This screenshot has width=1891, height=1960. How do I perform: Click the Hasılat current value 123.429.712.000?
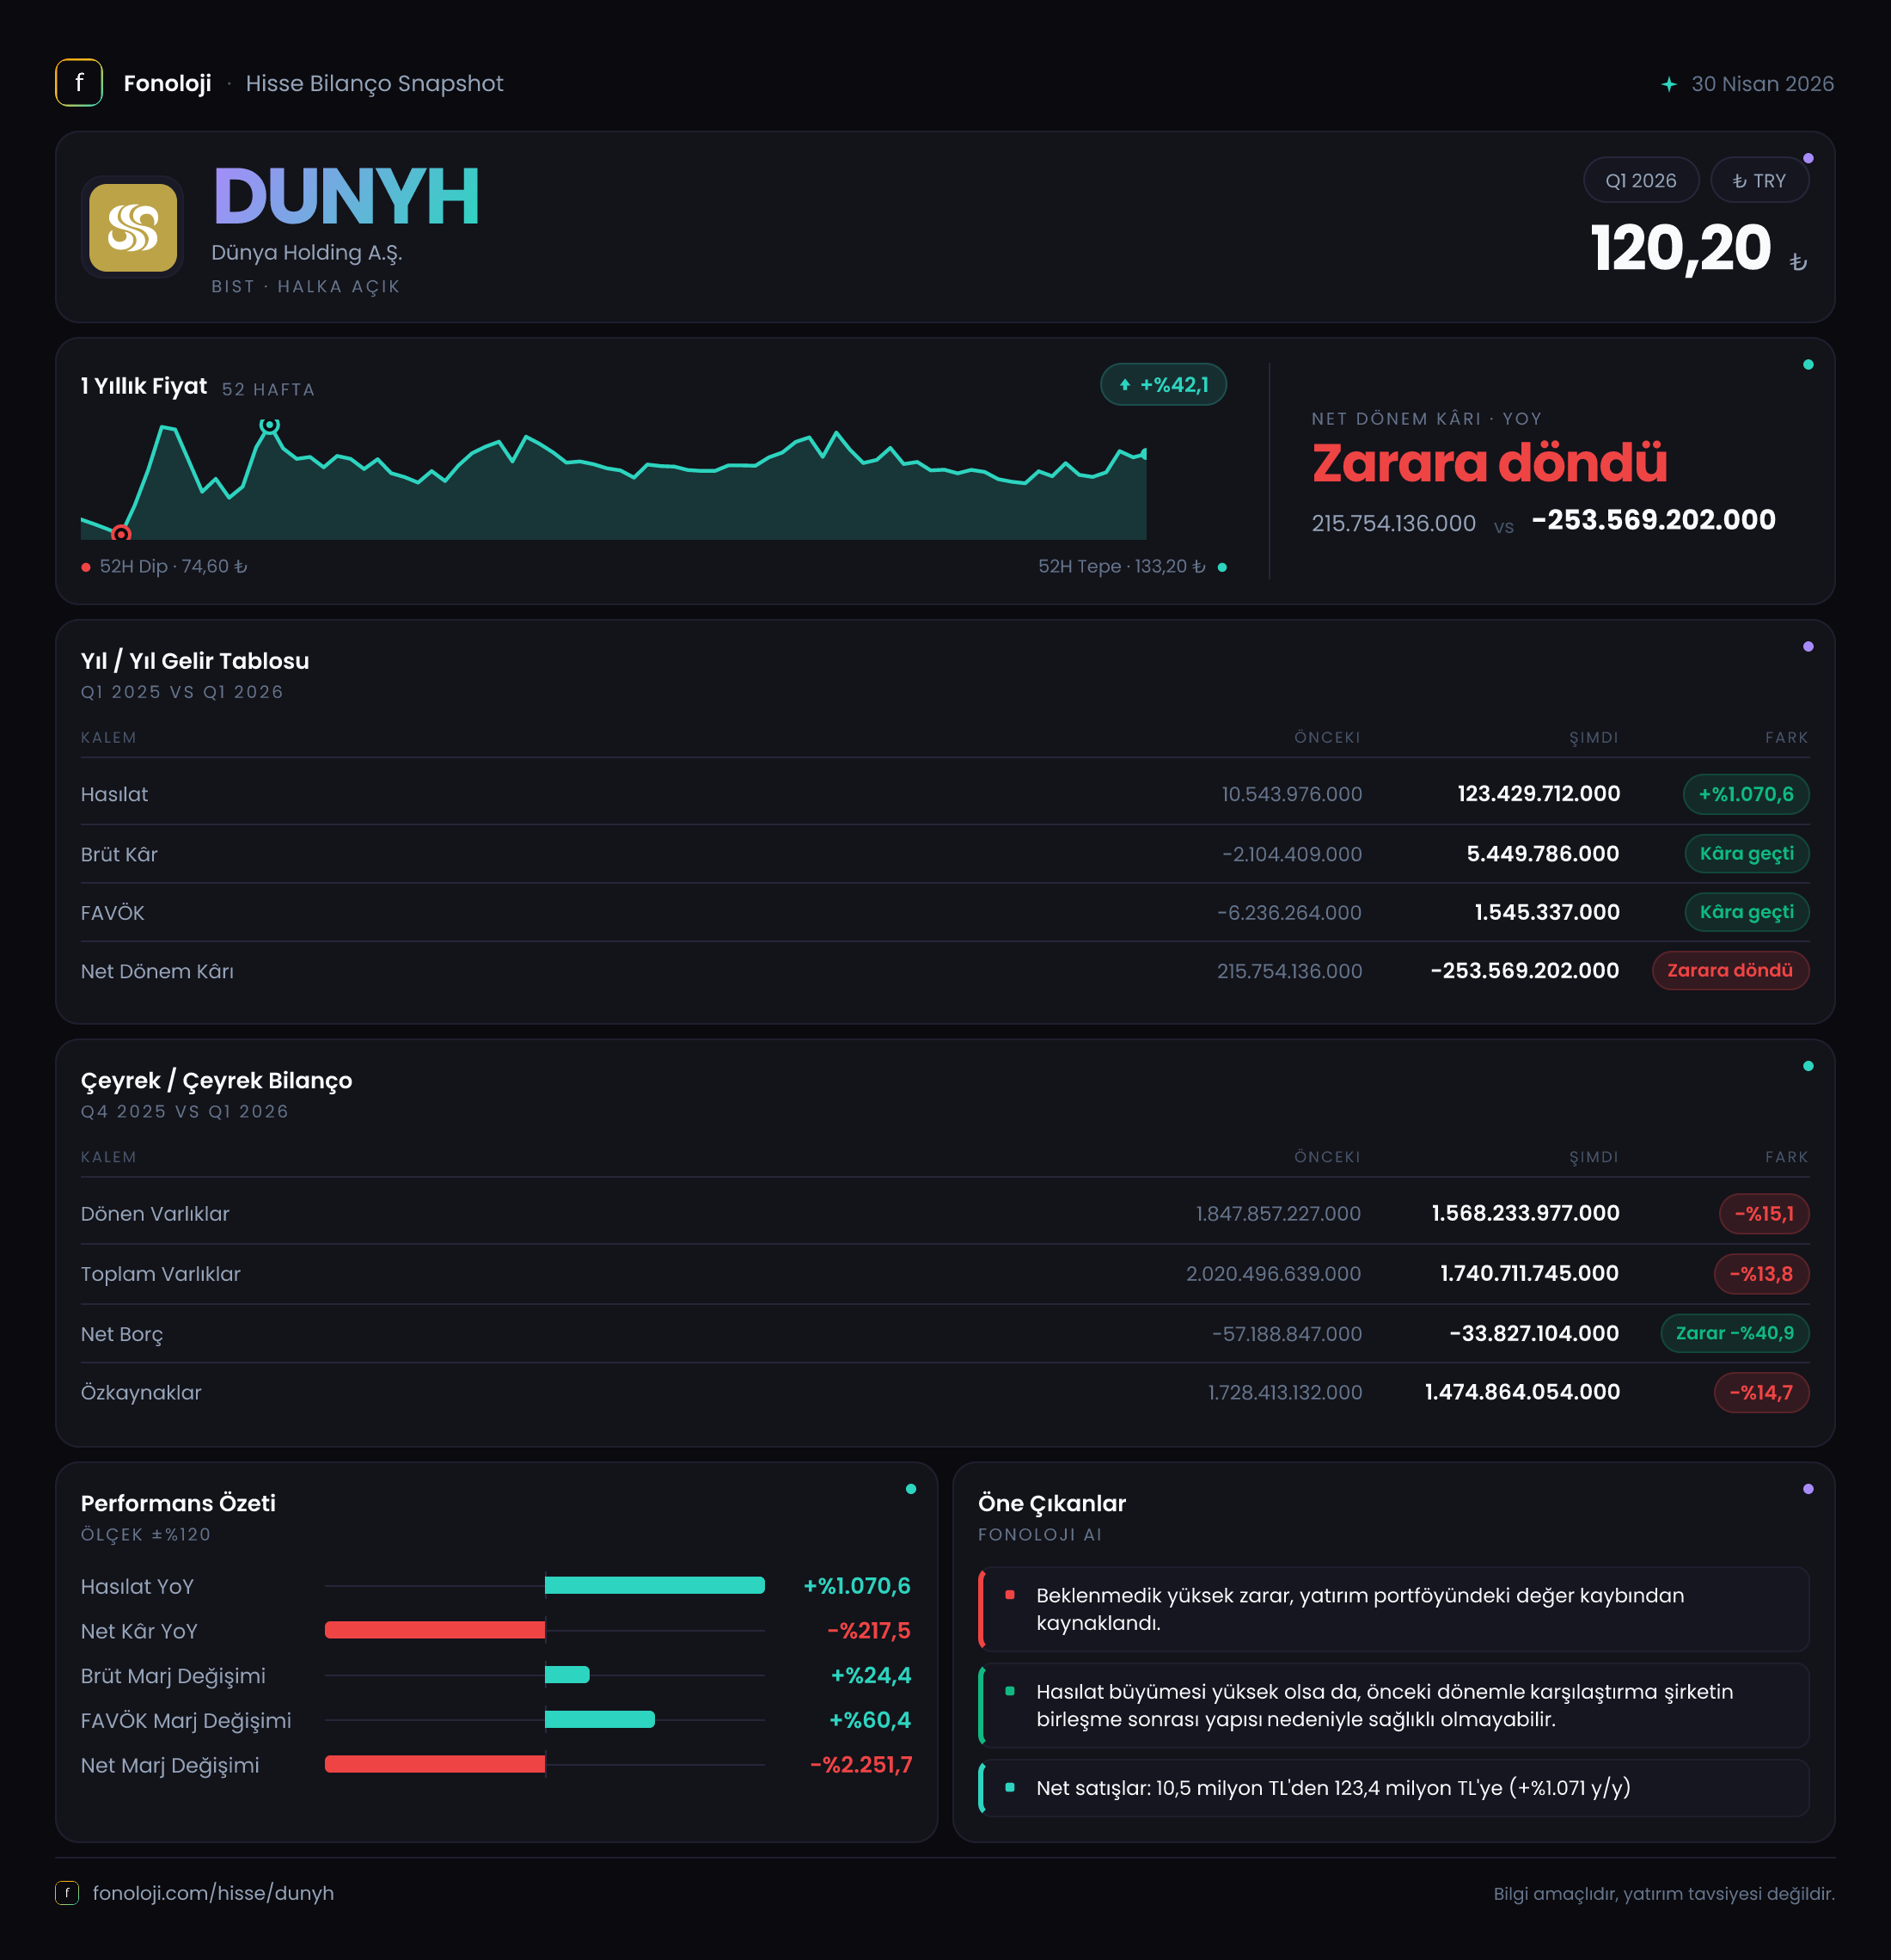pyautogui.click(x=1538, y=794)
